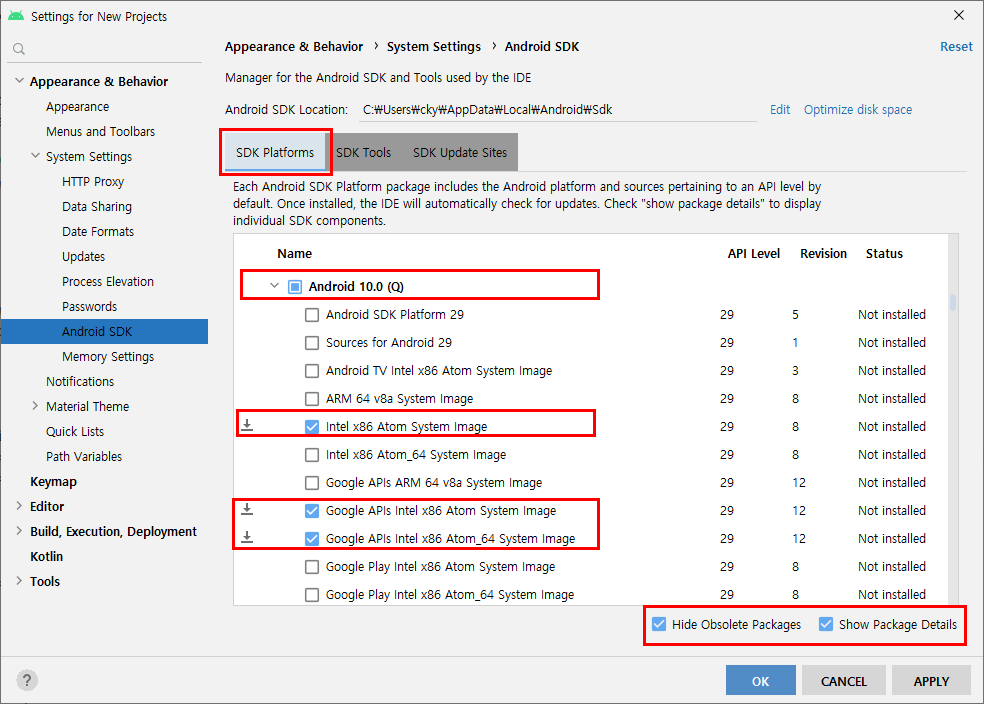This screenshot has height=704, width=984.
Task: Expand the Tools settings section
Action: pyautogui.click(x=19, y=581)
